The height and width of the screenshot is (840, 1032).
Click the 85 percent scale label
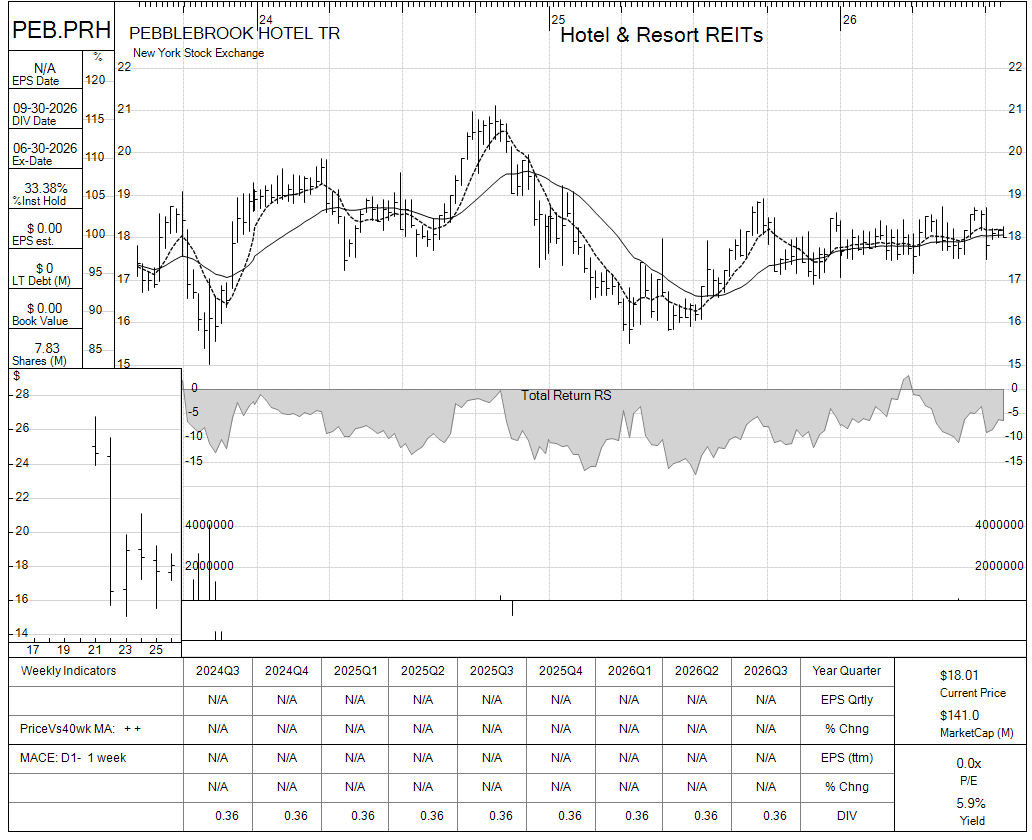[x=95, y=349]
